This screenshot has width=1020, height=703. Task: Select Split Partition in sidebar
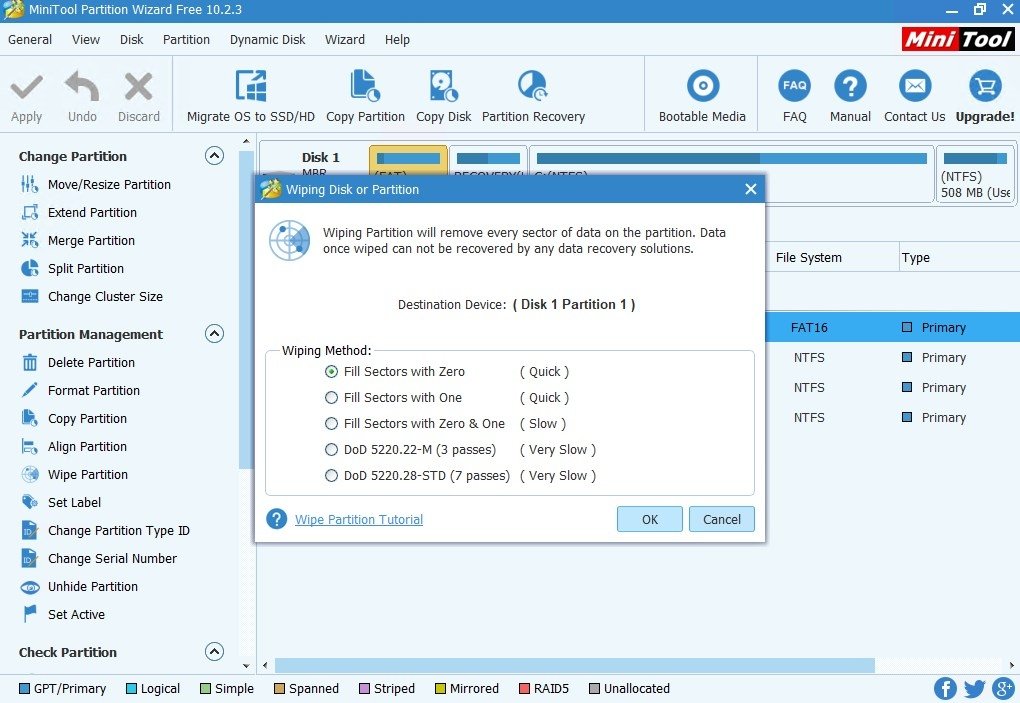[72, 269]
